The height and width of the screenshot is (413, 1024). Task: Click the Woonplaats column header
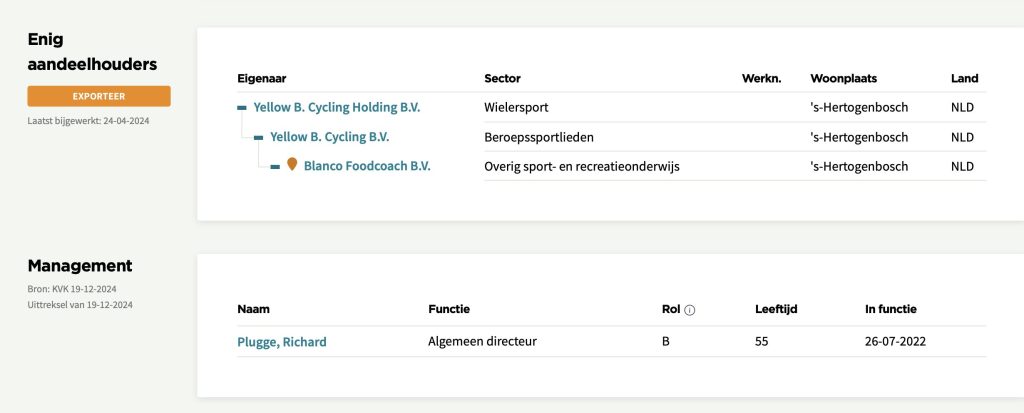(x=843, y=78)
